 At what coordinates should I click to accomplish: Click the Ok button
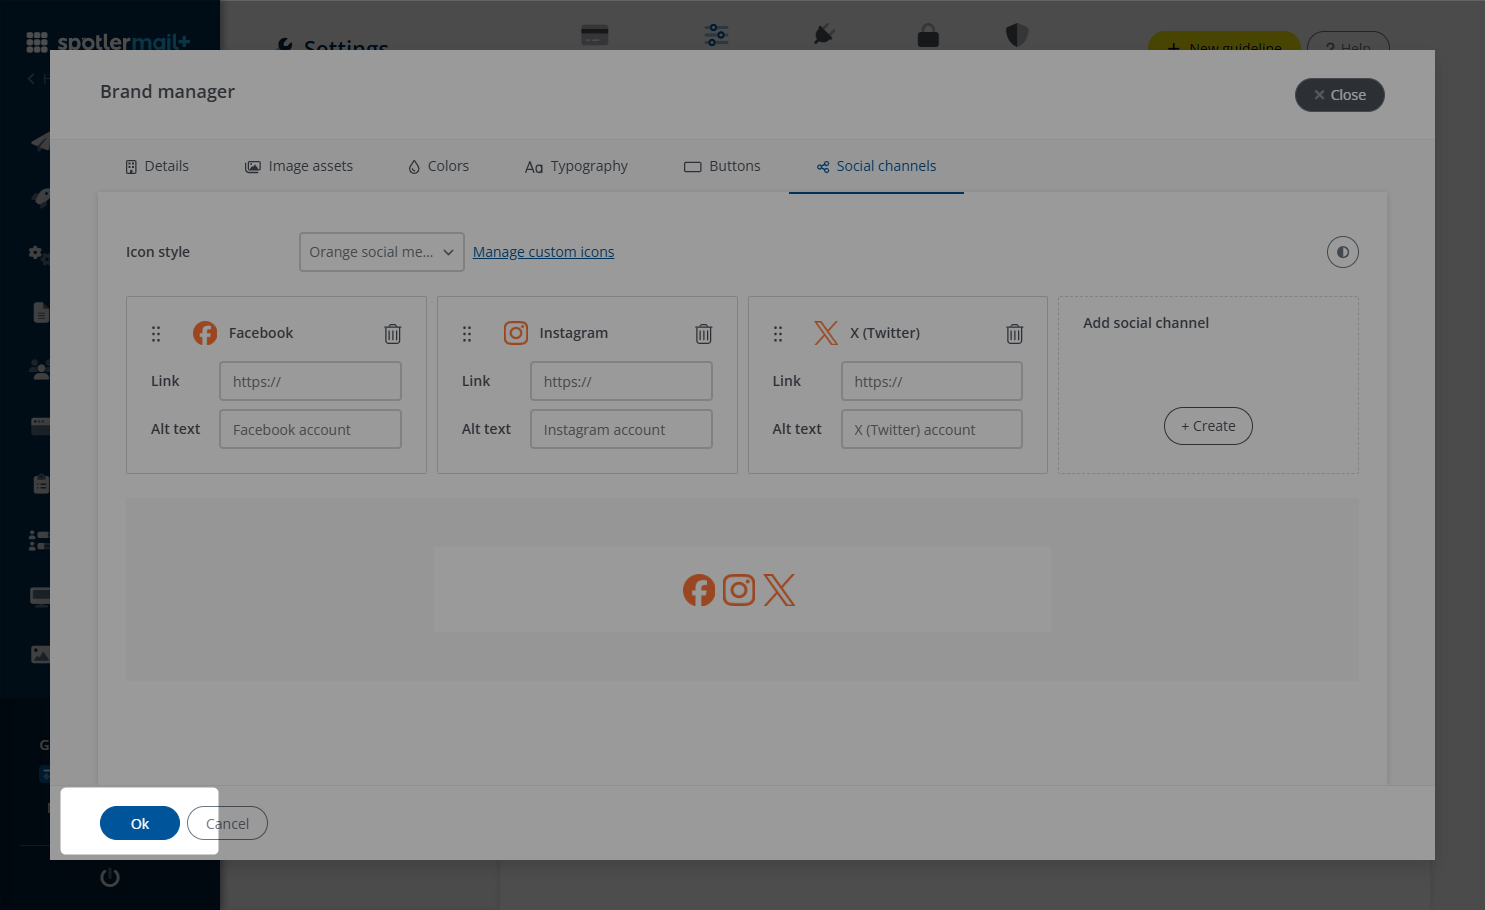point(140,823)
